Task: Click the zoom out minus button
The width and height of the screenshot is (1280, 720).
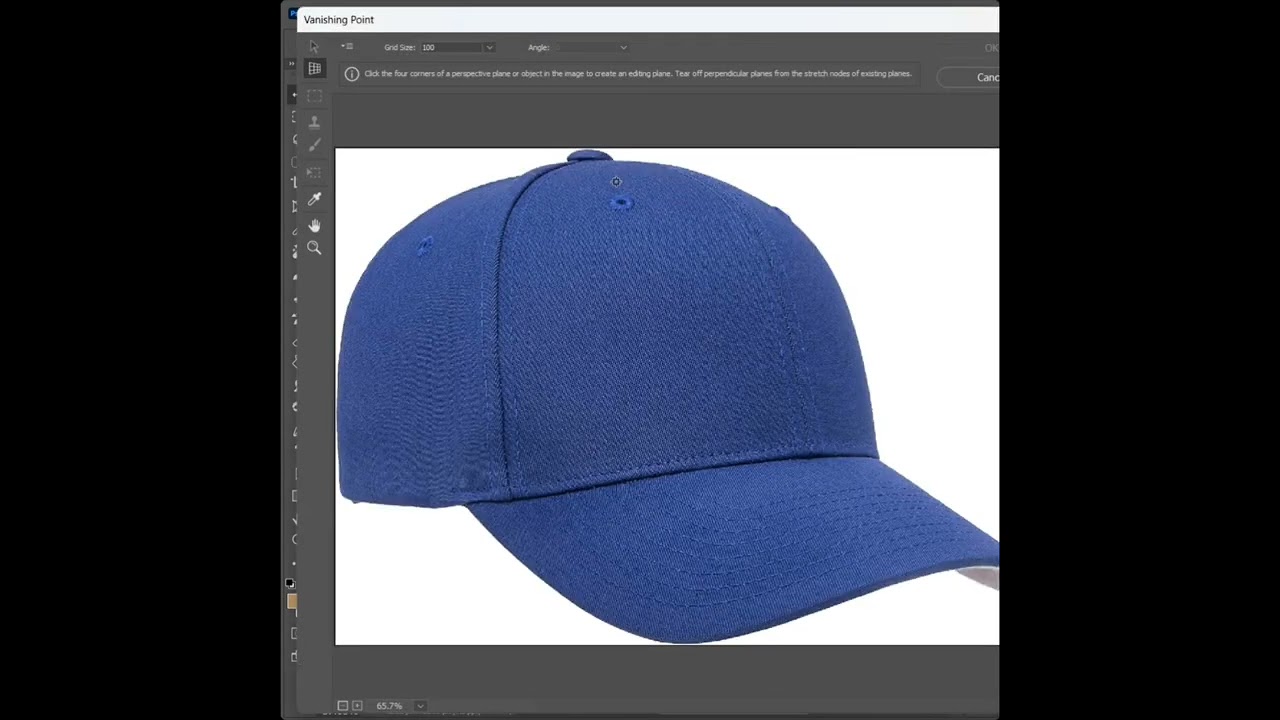Action: coord(342,706)
